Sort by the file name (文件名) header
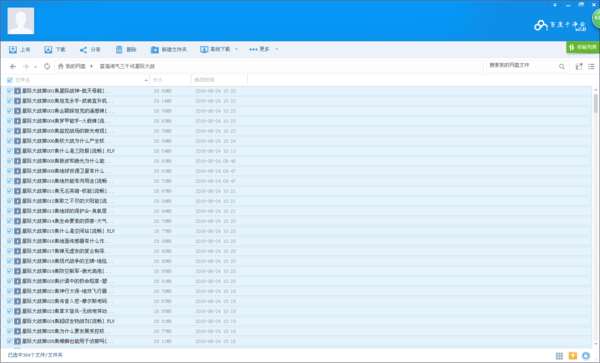Screen dimensions: 600x363 click(x=23, y=80)
